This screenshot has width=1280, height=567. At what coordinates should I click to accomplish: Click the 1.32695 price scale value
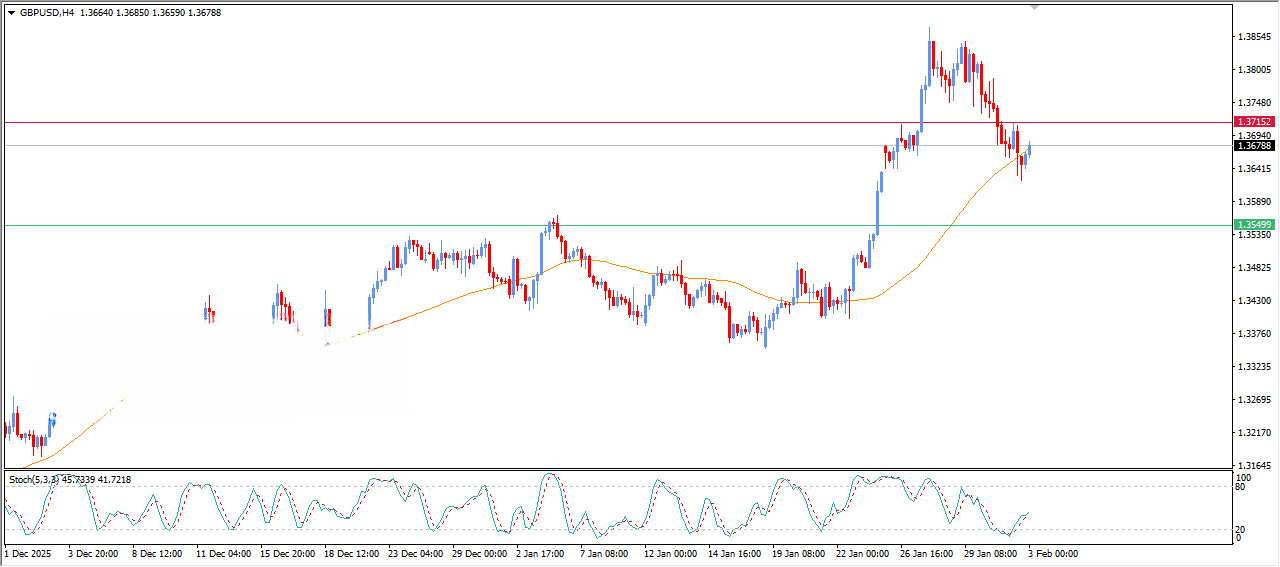click(x=1254, y=400)
